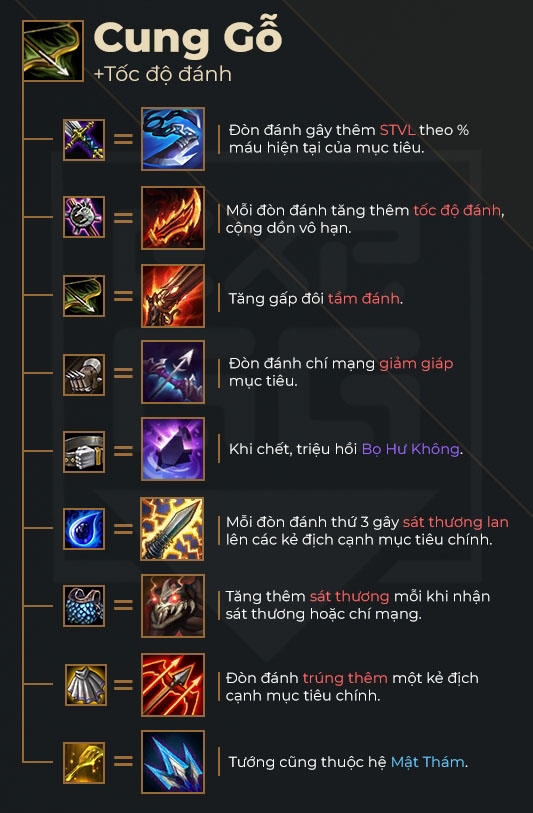This screenshot has height=813, width=533.
Task: Click the lightning sword item icon
Action: coord(172,529)
